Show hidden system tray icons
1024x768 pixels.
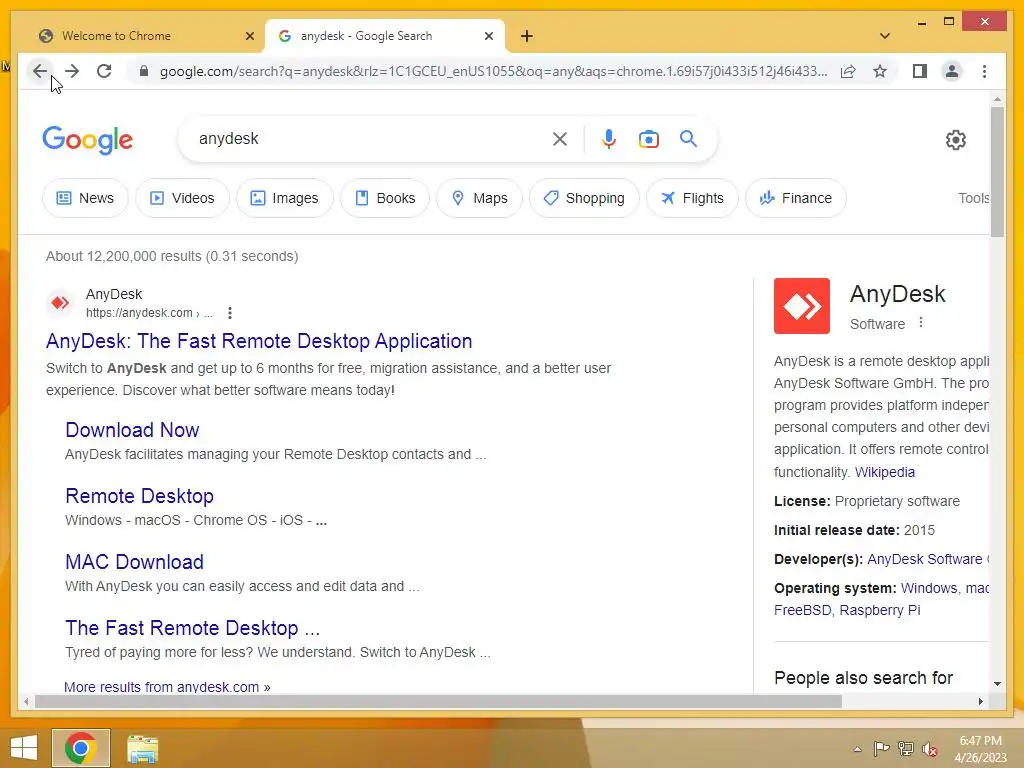857,749
